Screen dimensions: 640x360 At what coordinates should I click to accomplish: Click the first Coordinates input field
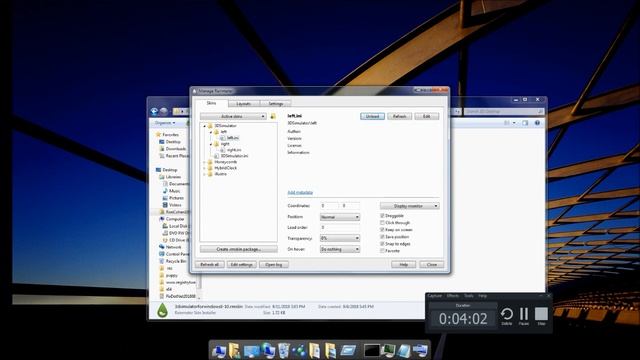[329, 206]
